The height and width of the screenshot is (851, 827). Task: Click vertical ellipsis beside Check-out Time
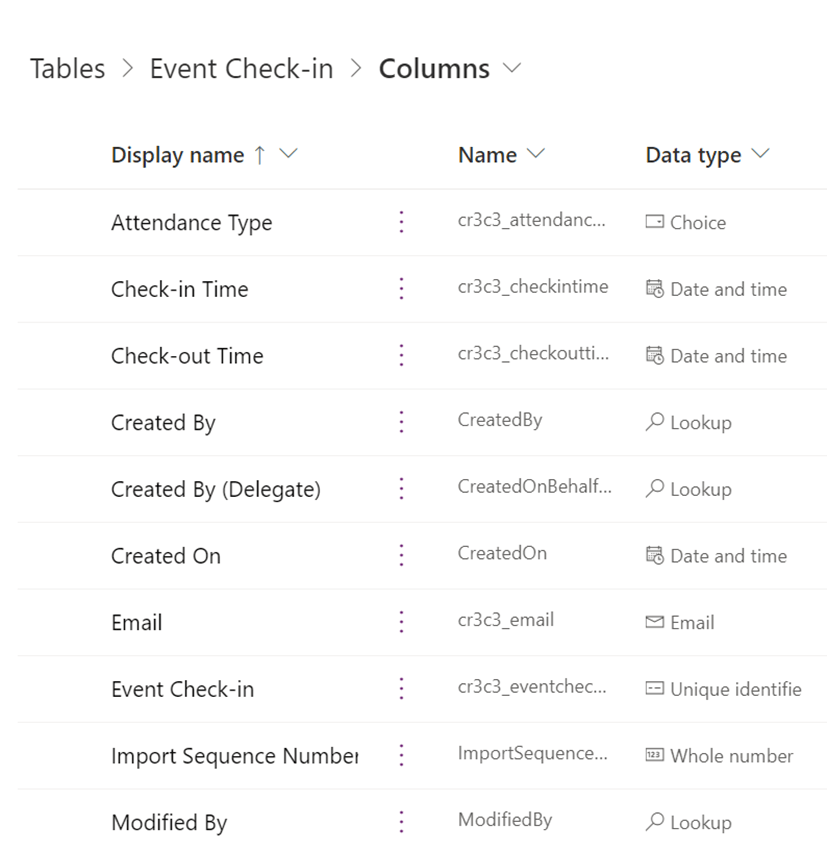pos(401,355)
